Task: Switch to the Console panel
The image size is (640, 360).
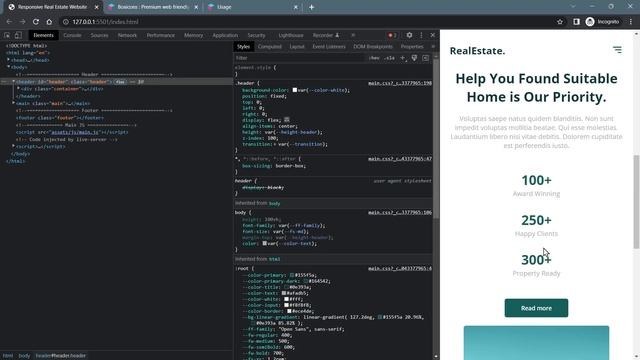Action: coord(72,36)
